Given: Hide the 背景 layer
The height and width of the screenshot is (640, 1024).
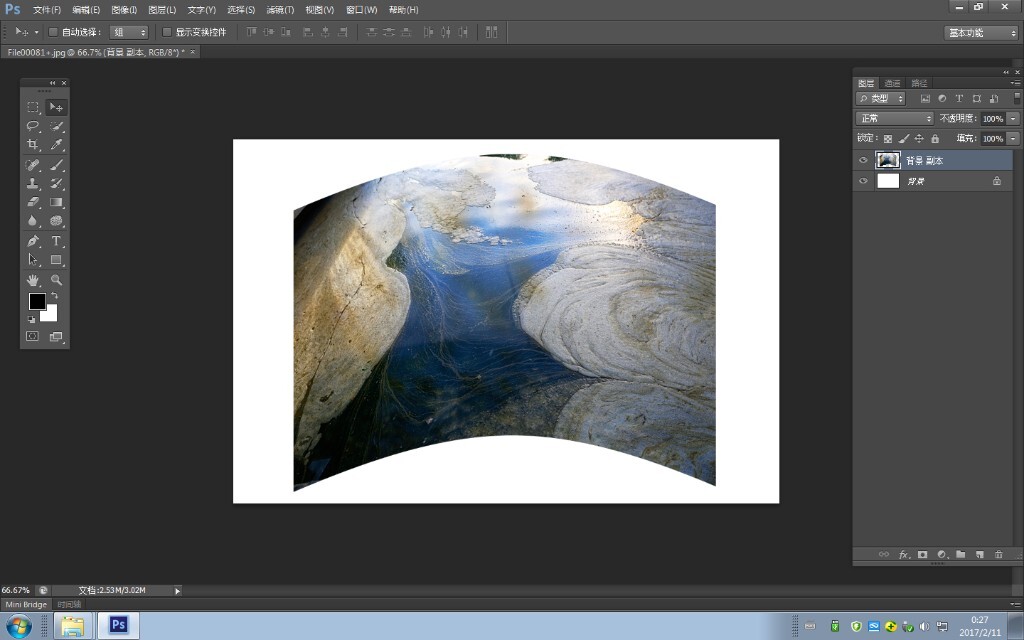Looking at the screenshot, I should point(863,181).
